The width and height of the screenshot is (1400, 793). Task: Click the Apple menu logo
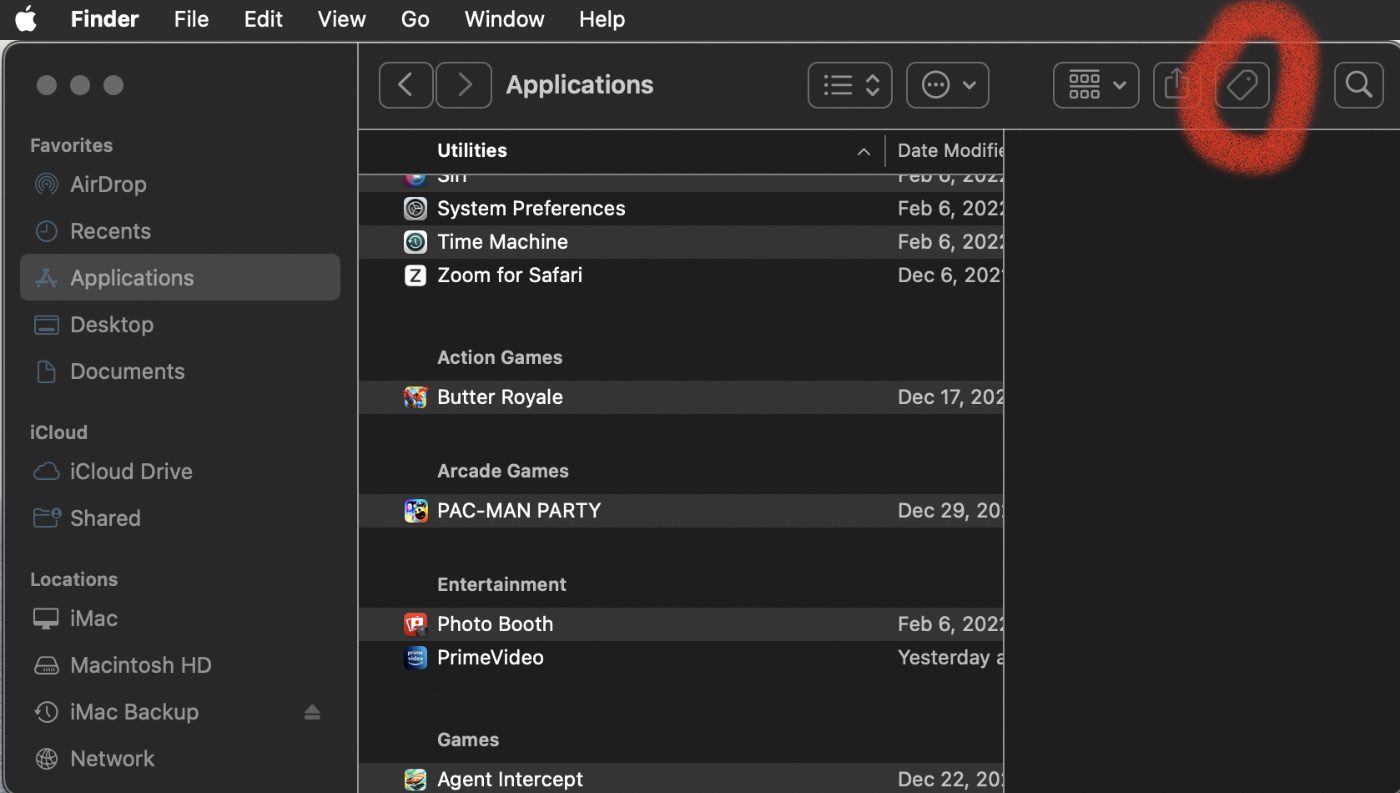[26, 19]
